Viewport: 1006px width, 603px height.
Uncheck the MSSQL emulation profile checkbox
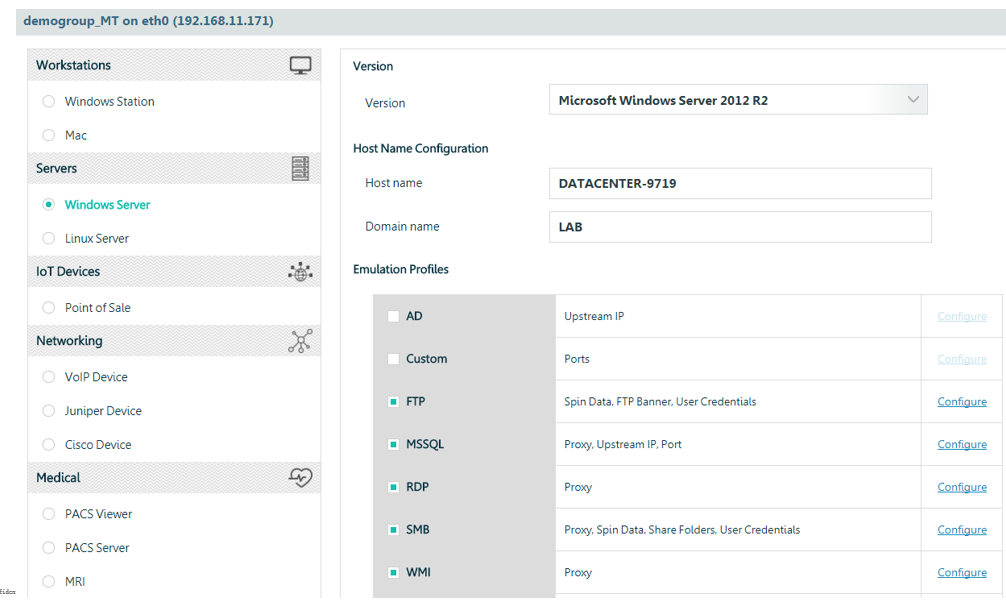[x=393, y=445]
